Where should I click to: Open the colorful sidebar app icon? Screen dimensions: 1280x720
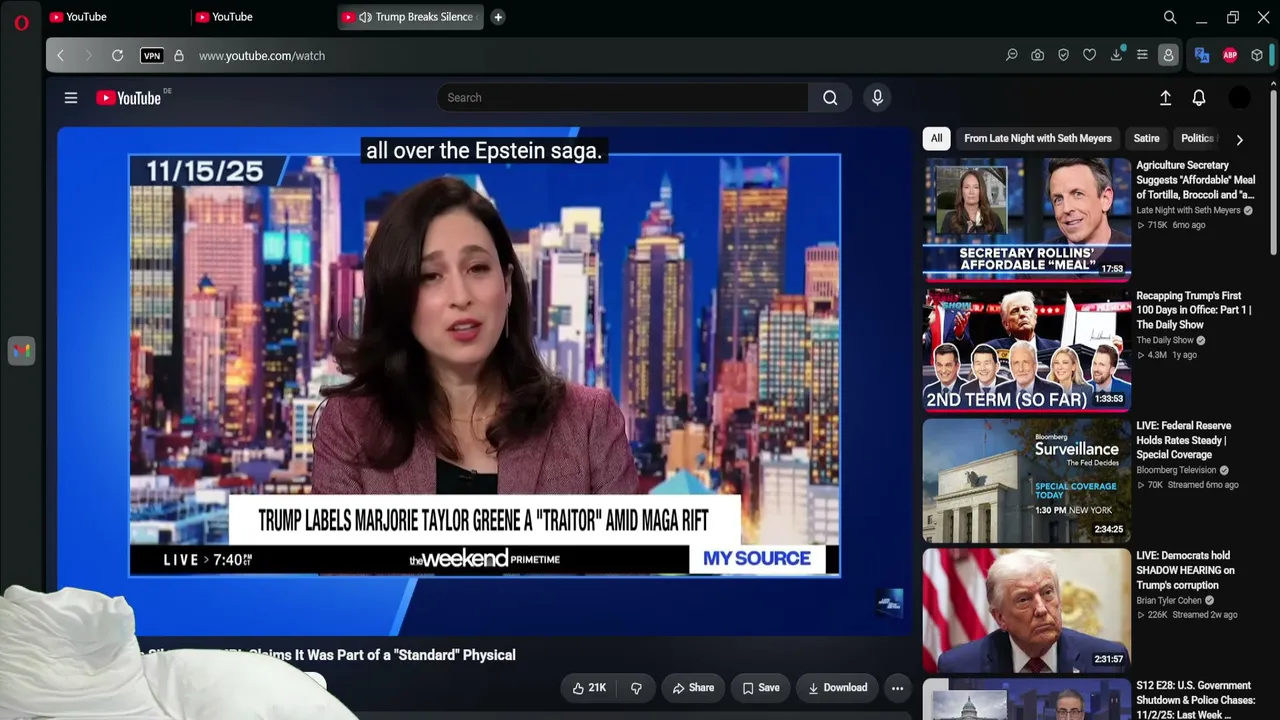point(21,351)
